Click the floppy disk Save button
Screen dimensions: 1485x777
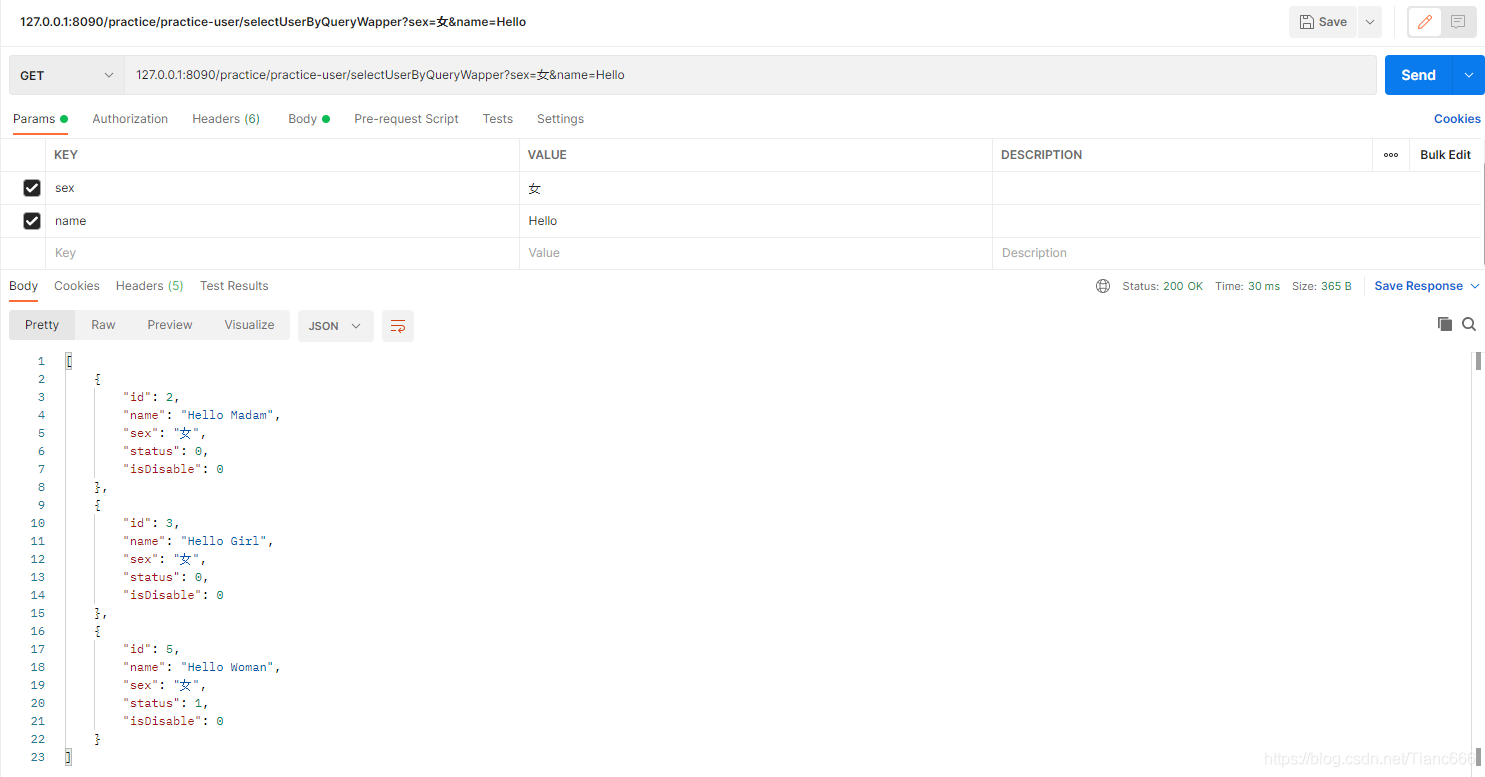1322,22
